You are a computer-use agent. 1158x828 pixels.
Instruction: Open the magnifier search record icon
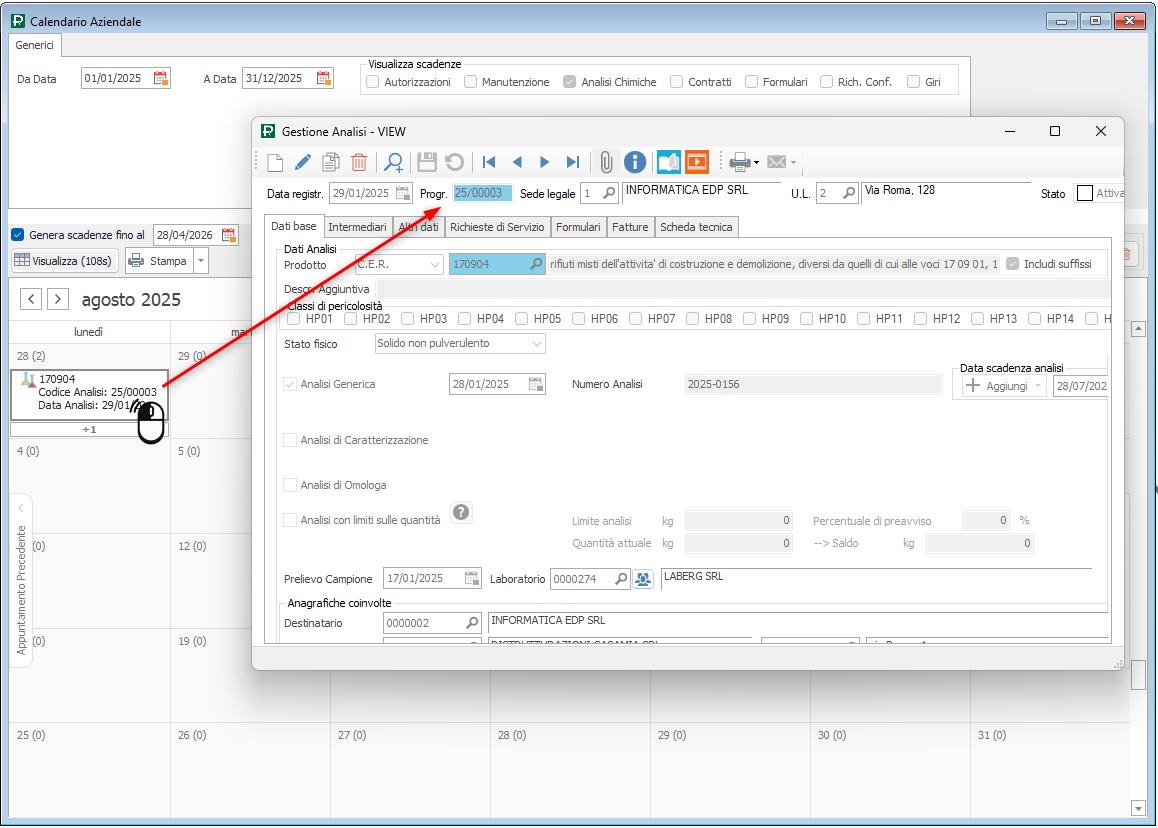394,162
